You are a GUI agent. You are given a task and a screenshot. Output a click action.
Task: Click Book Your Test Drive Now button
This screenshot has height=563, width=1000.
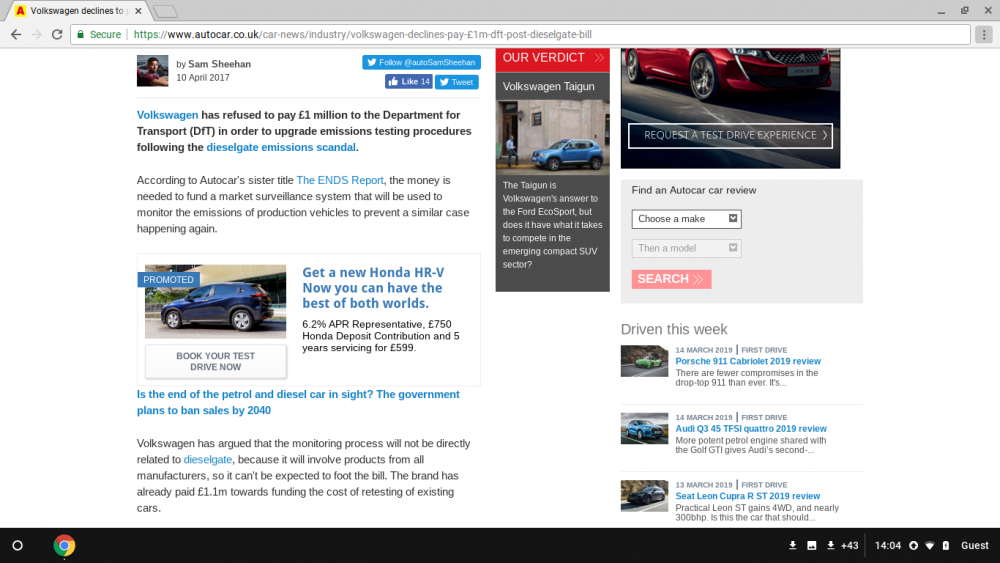pyautogui.click(x=216, y=362)
